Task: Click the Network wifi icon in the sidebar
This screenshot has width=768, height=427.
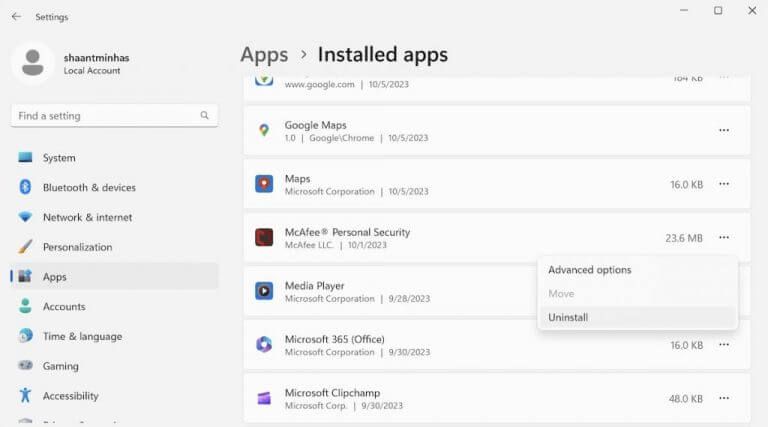Action: click(25, 217)
